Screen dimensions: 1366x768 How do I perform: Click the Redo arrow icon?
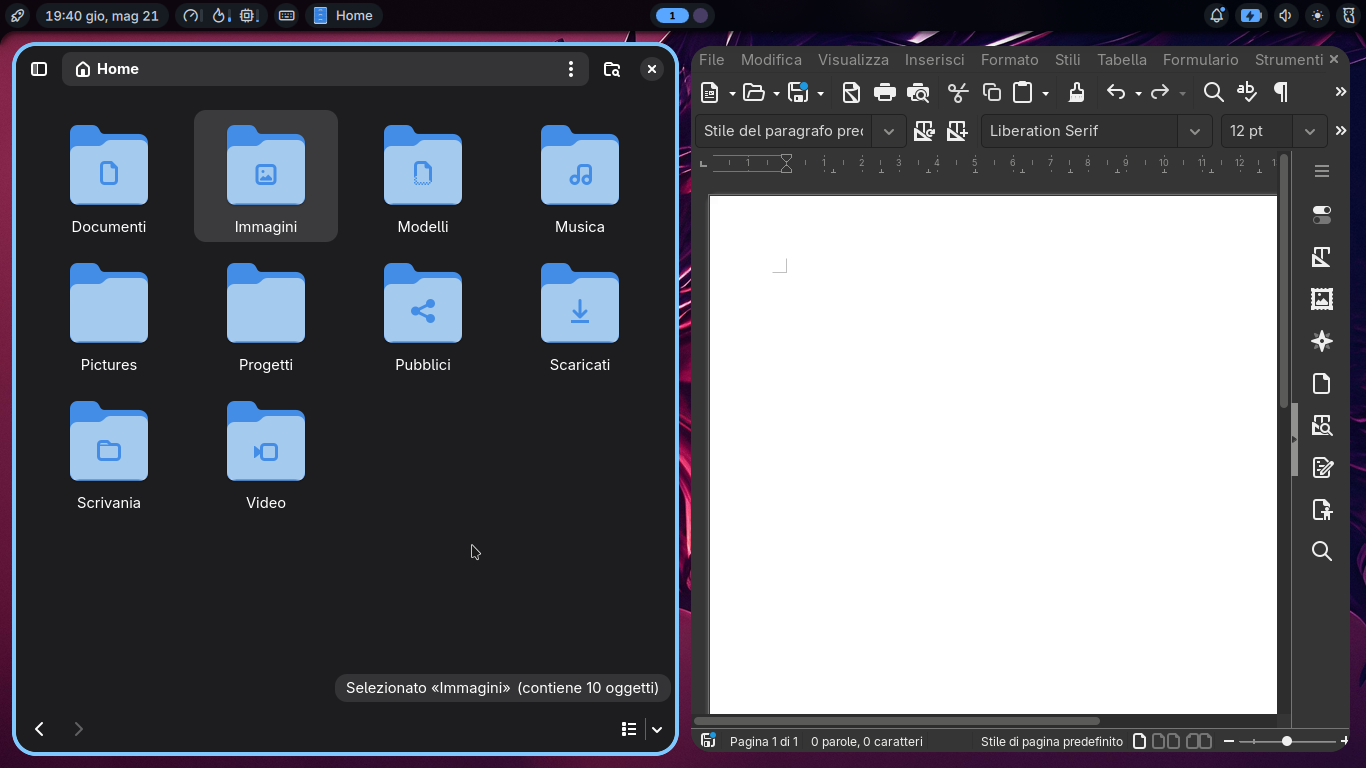1160,93
